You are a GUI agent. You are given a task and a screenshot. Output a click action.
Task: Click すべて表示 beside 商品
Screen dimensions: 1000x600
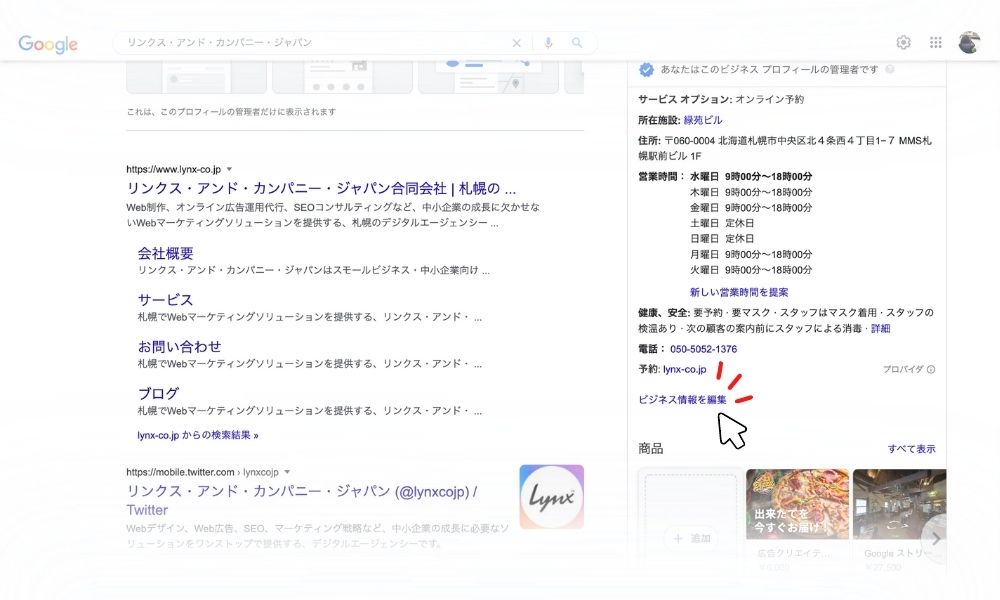click(911, 449)
